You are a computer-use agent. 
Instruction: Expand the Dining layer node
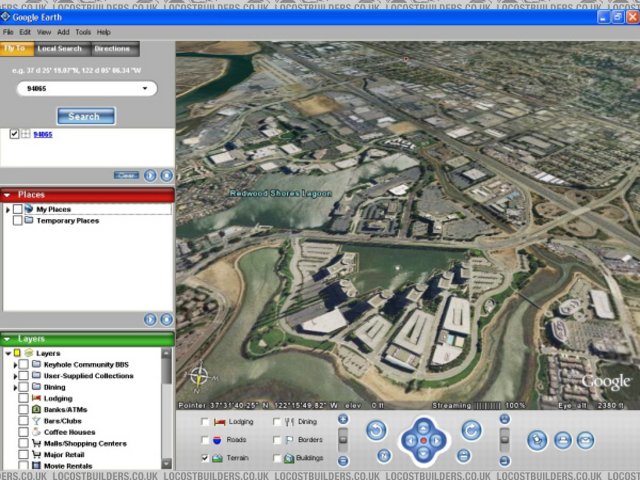15,387
